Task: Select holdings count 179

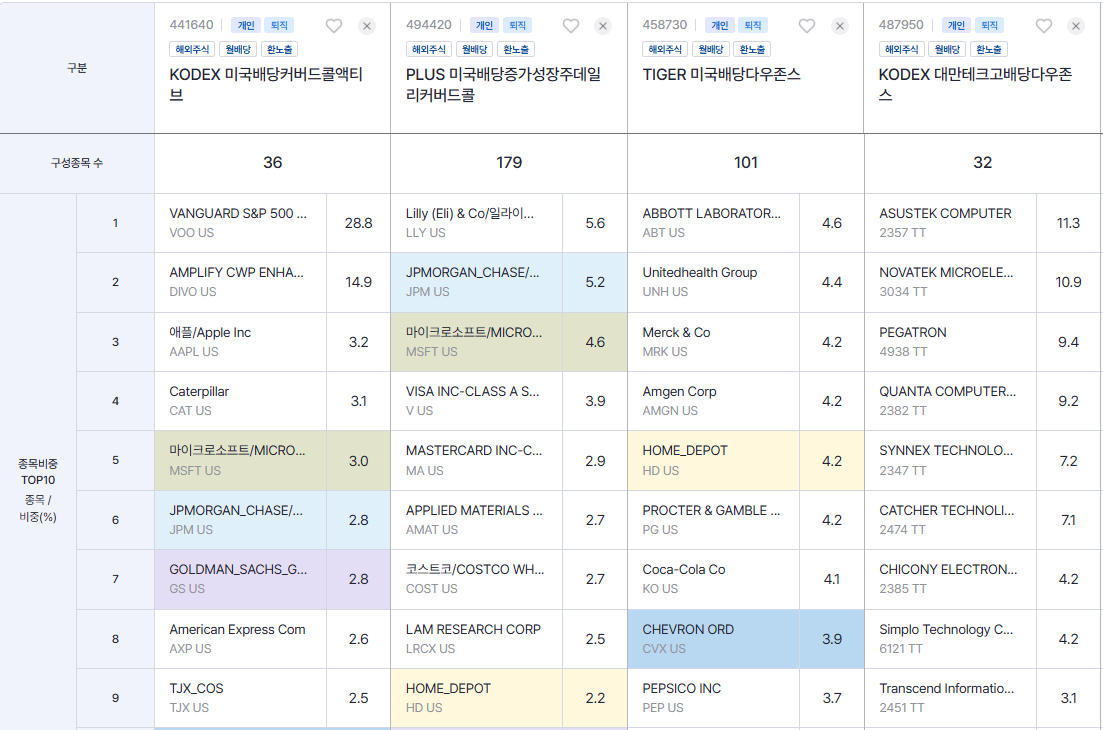Action: point(509,162)
